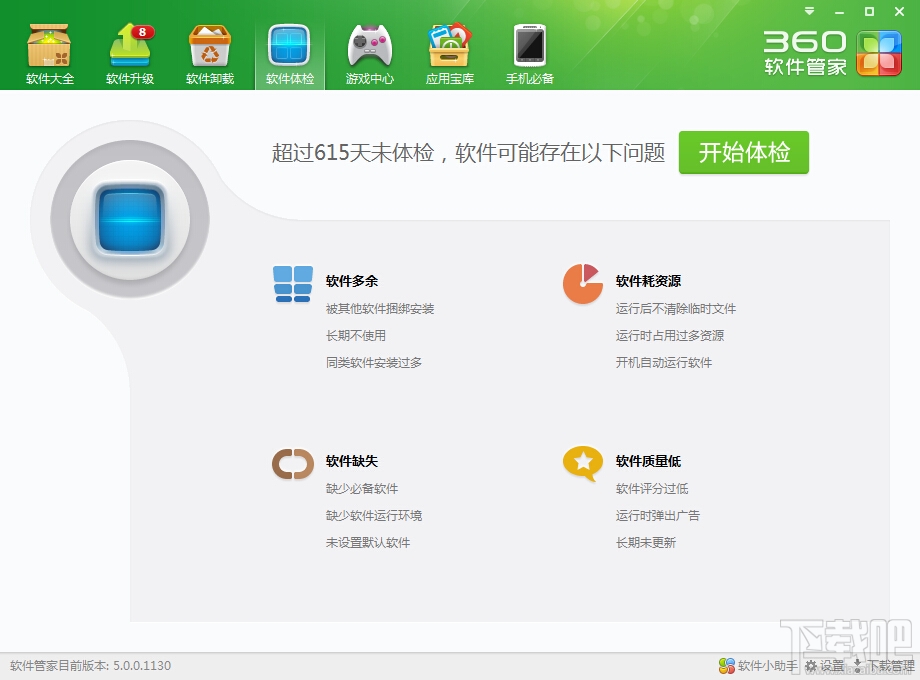Click 运行后不清除临时文件 text

point(675,309)
